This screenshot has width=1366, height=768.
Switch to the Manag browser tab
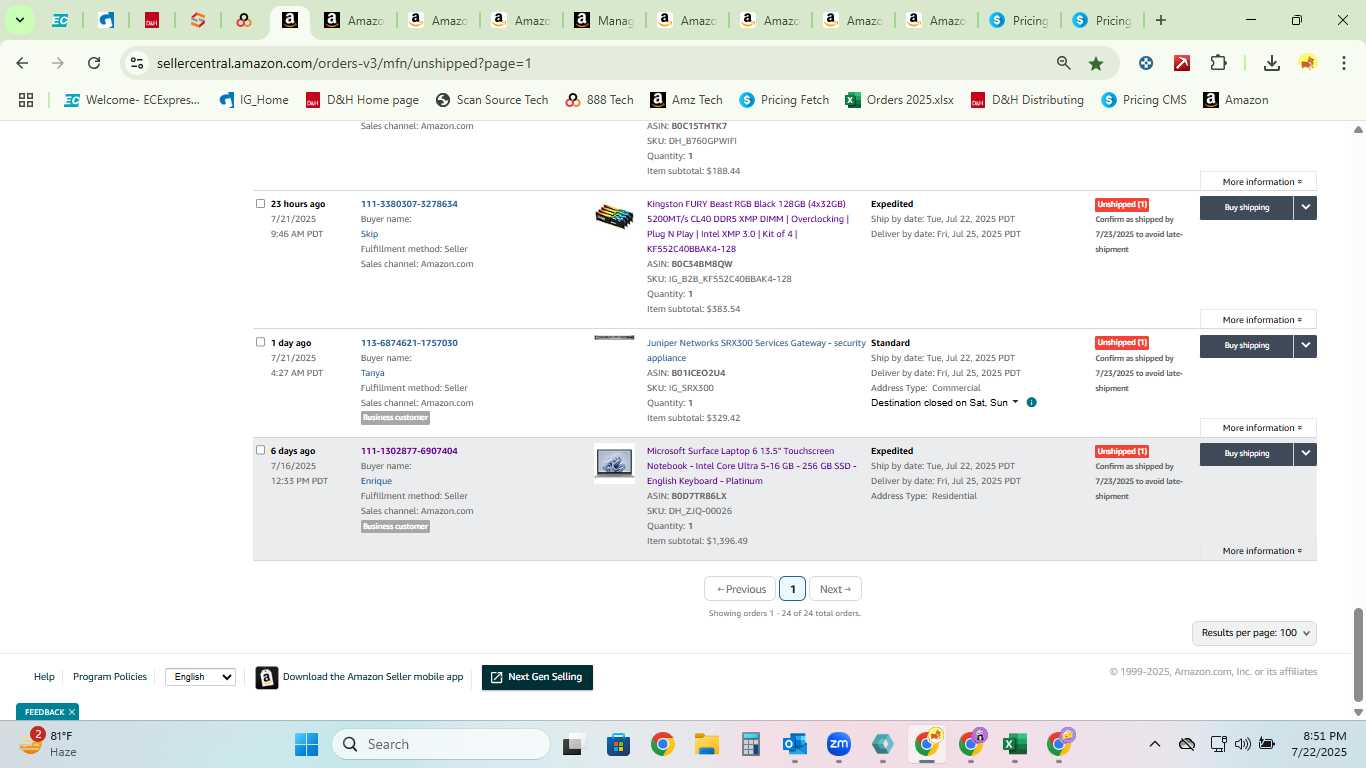(x=603, y=20)
